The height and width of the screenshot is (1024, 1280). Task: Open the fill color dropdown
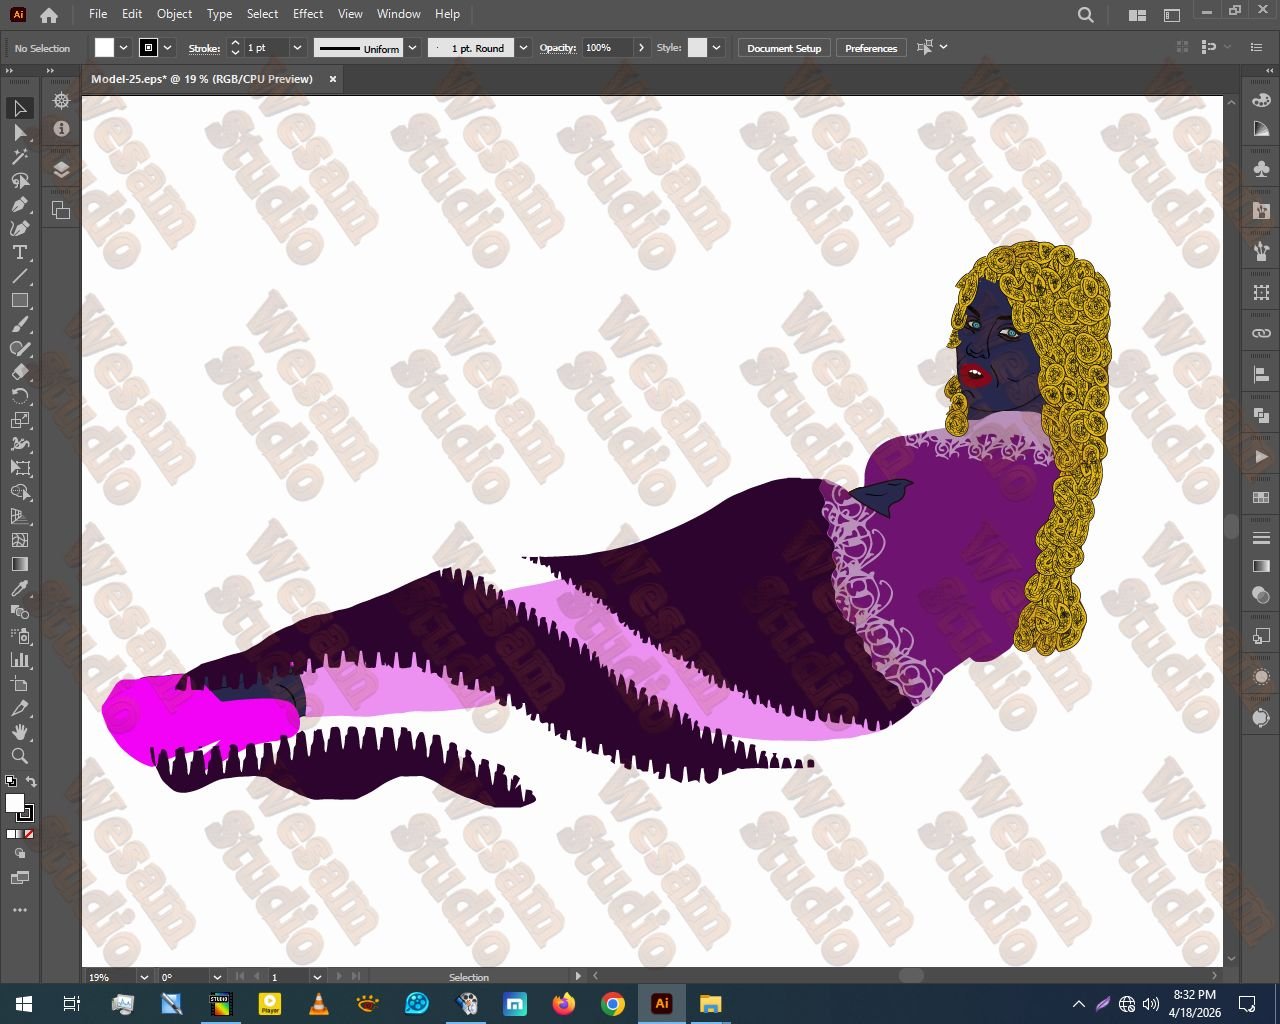[124, 48]
